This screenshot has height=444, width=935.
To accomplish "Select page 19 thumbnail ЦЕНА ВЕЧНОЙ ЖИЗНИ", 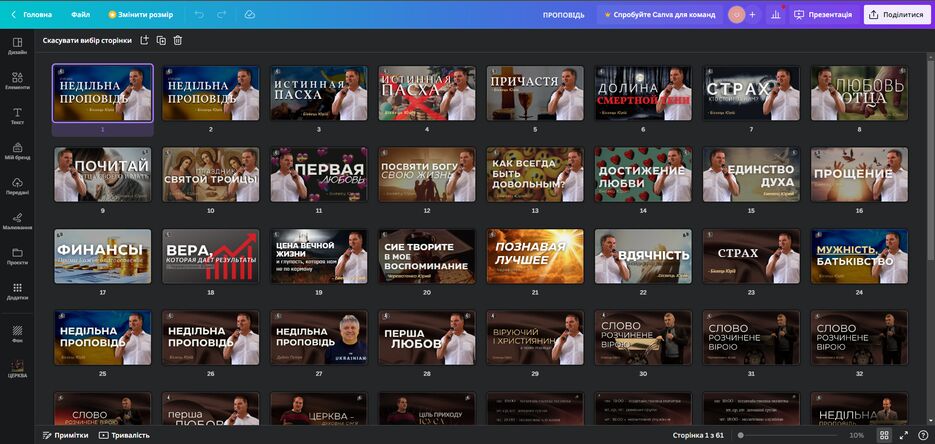I will (319, 256).
